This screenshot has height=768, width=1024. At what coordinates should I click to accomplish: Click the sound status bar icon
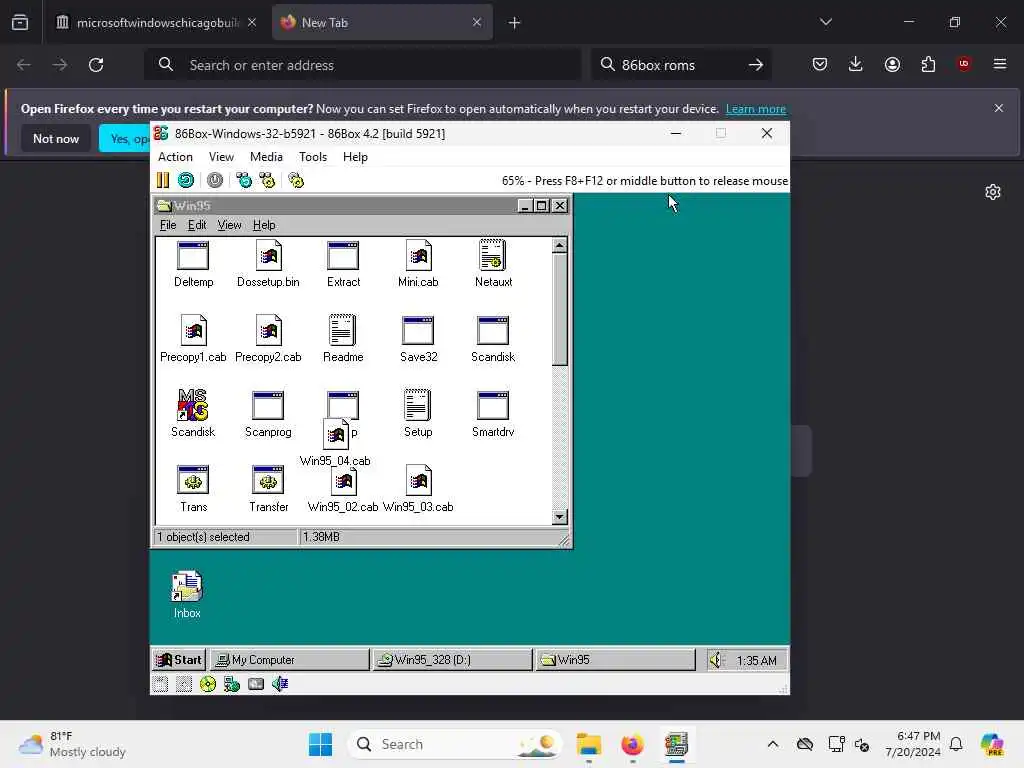(280, 684)
